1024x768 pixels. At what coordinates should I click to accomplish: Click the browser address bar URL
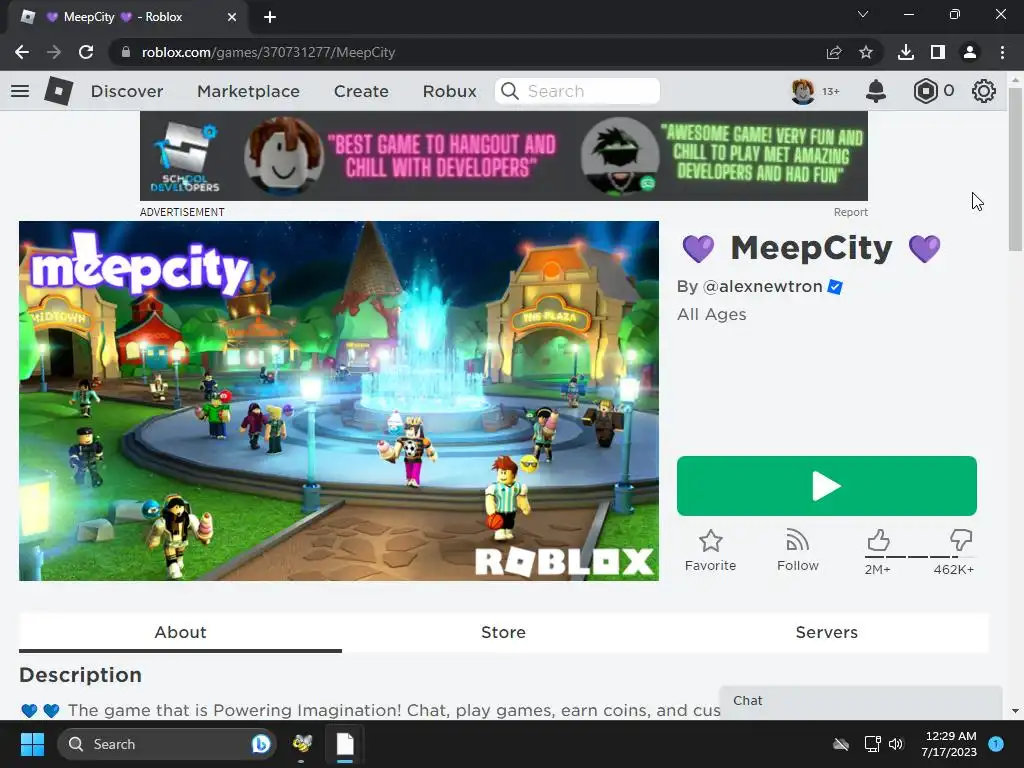coord(268,52)
